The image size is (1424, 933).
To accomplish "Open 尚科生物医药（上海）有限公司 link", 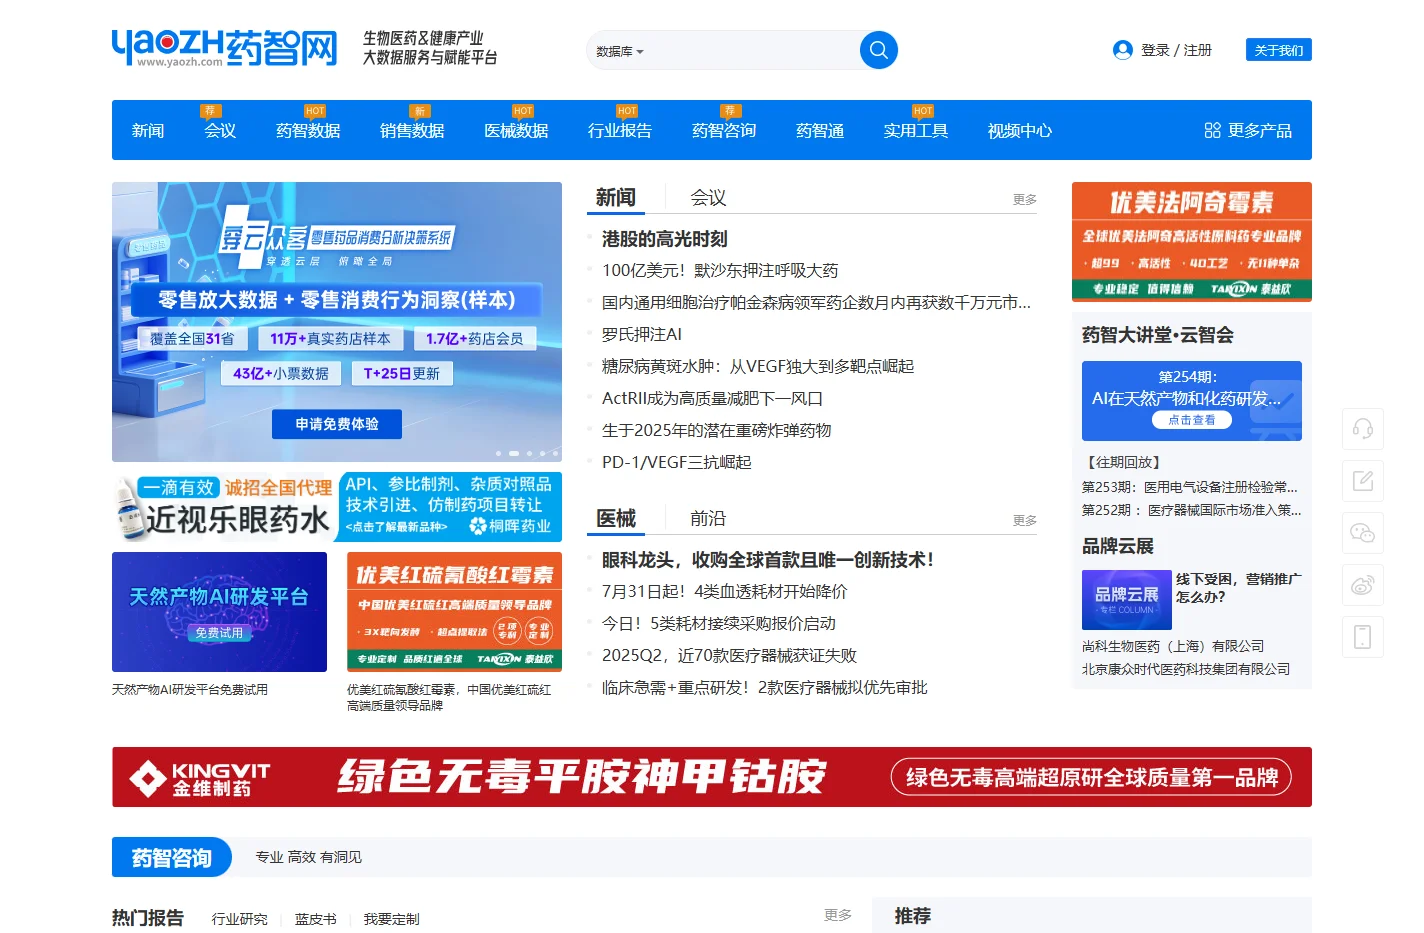I will [x=1173, y=647].
